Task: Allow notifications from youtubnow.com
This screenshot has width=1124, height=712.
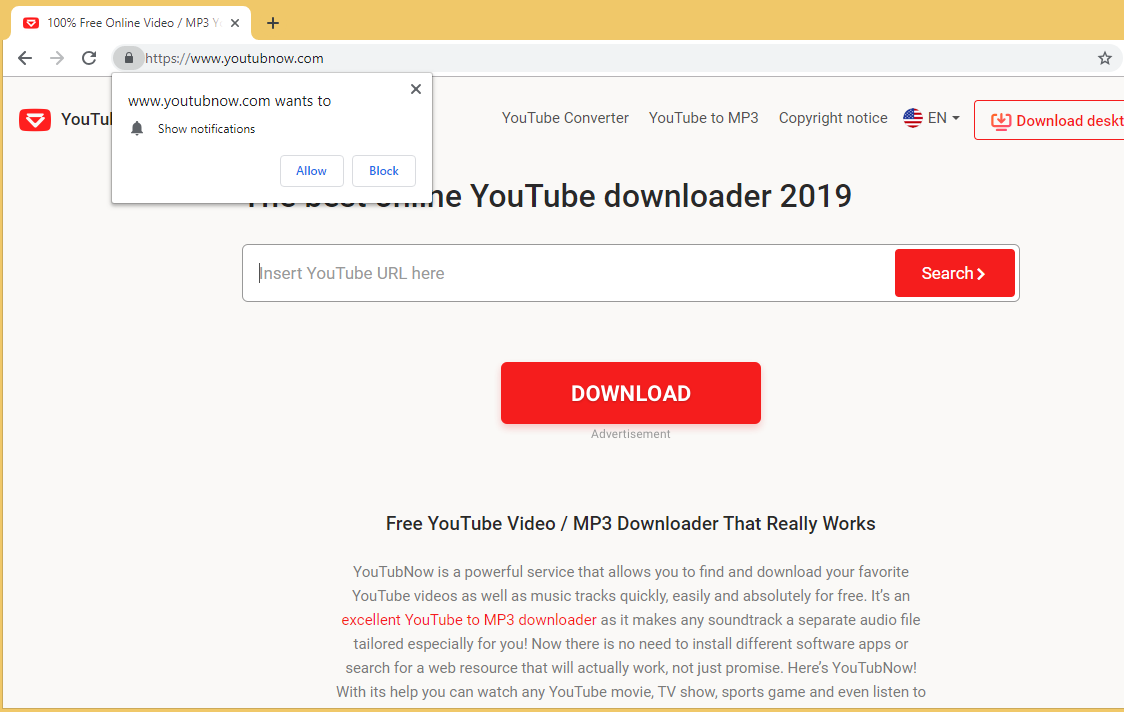Action: click(x=311, y=171)
